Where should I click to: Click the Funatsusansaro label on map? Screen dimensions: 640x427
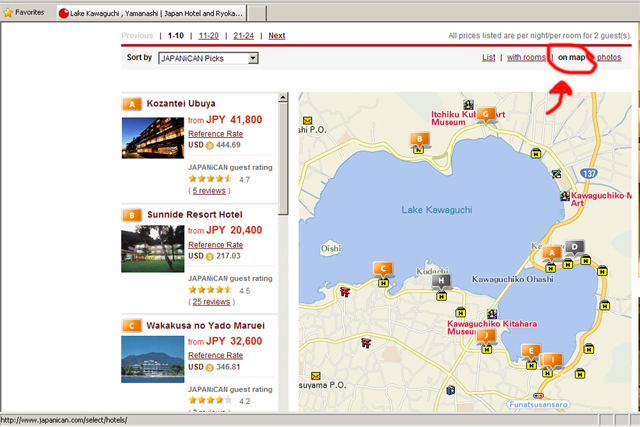click(x=538, y=405)
